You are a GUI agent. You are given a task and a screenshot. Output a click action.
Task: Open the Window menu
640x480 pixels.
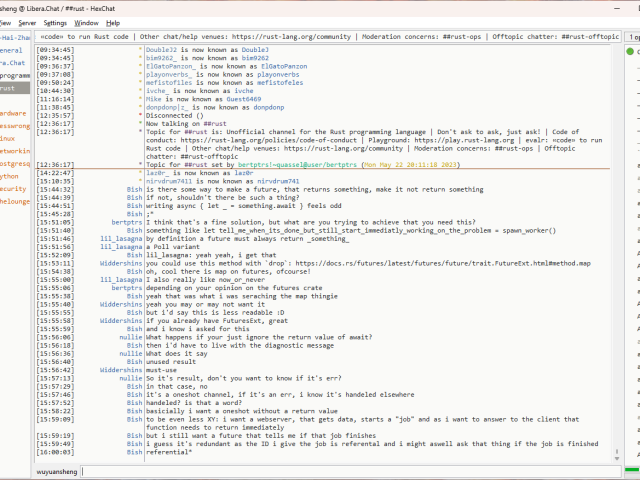87,22
